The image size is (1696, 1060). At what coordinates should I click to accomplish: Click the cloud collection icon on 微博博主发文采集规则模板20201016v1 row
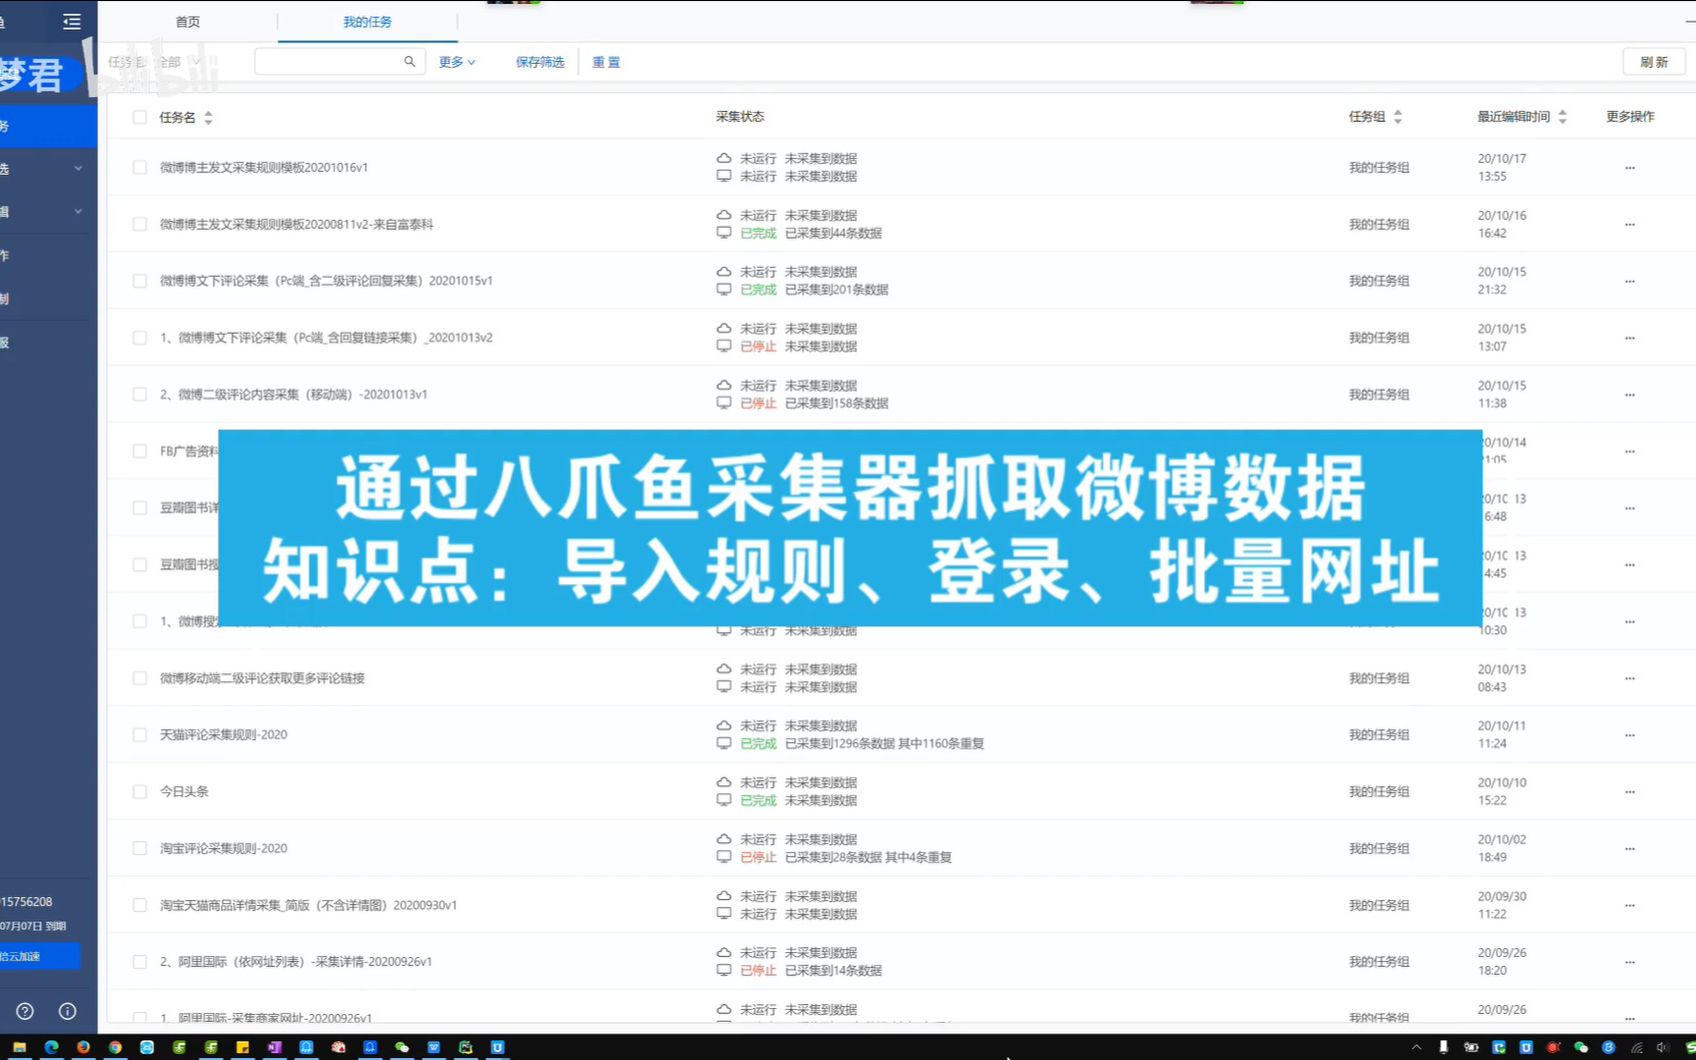[723, 158]
